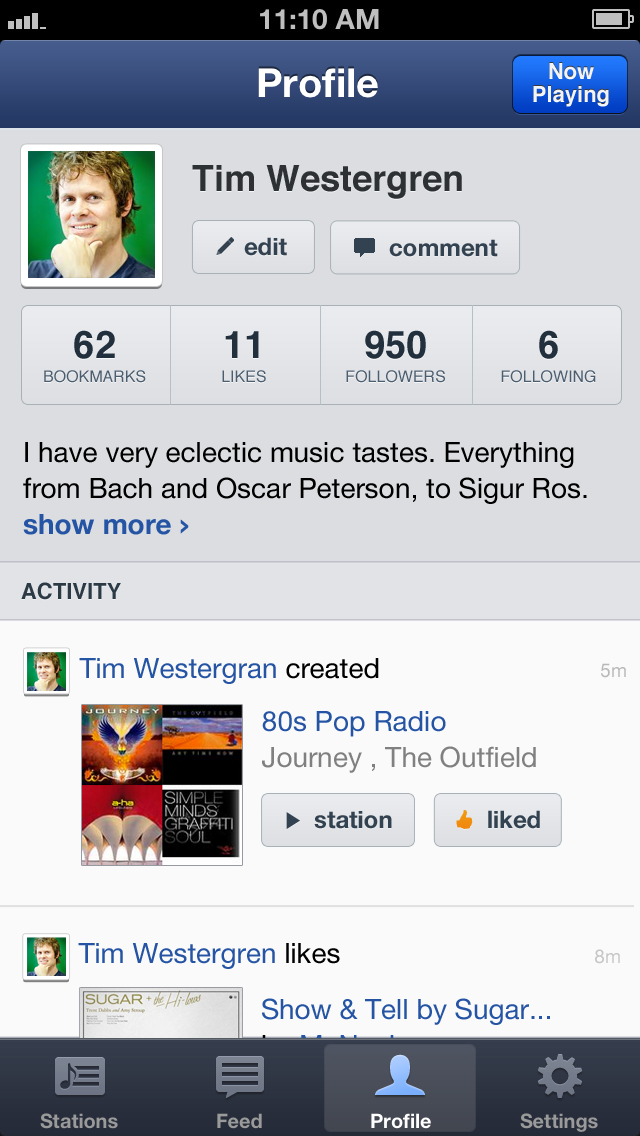View the 62 bookmarks
This screenshot has height=1136, width=640.
click(95, 355)
